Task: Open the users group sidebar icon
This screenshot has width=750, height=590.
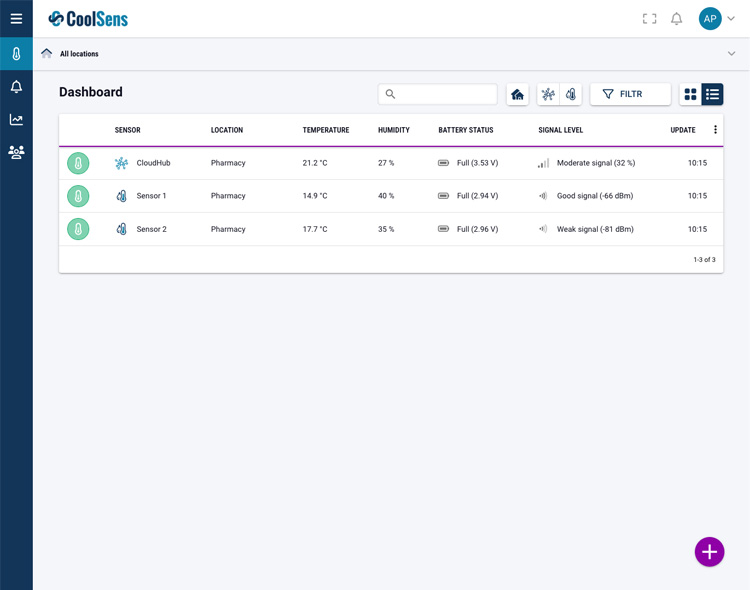Action: pos(16,153)
